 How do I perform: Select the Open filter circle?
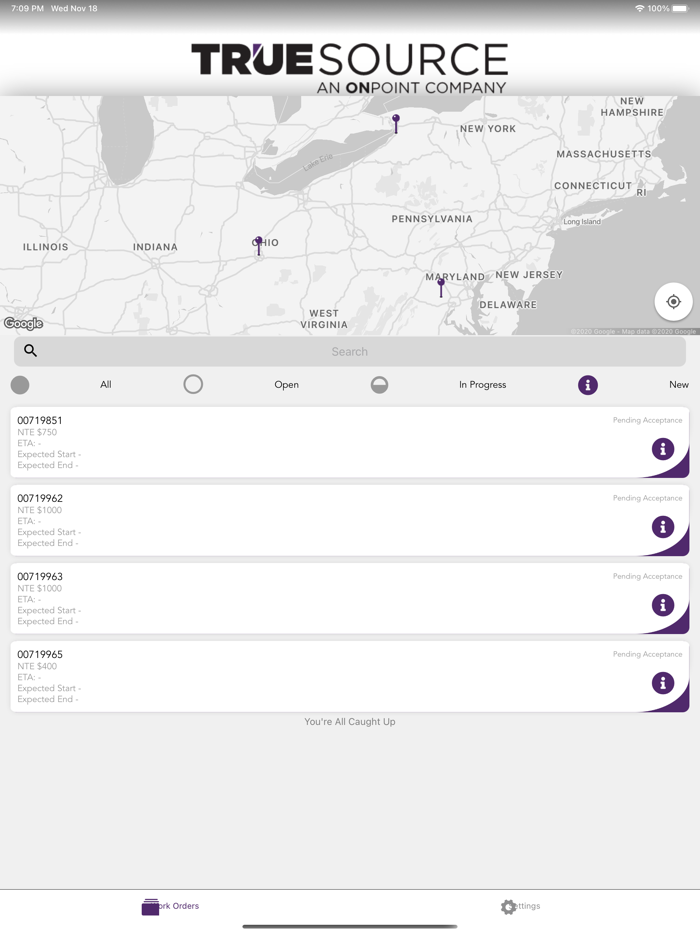pyautogui.click(x=193, y=384)
